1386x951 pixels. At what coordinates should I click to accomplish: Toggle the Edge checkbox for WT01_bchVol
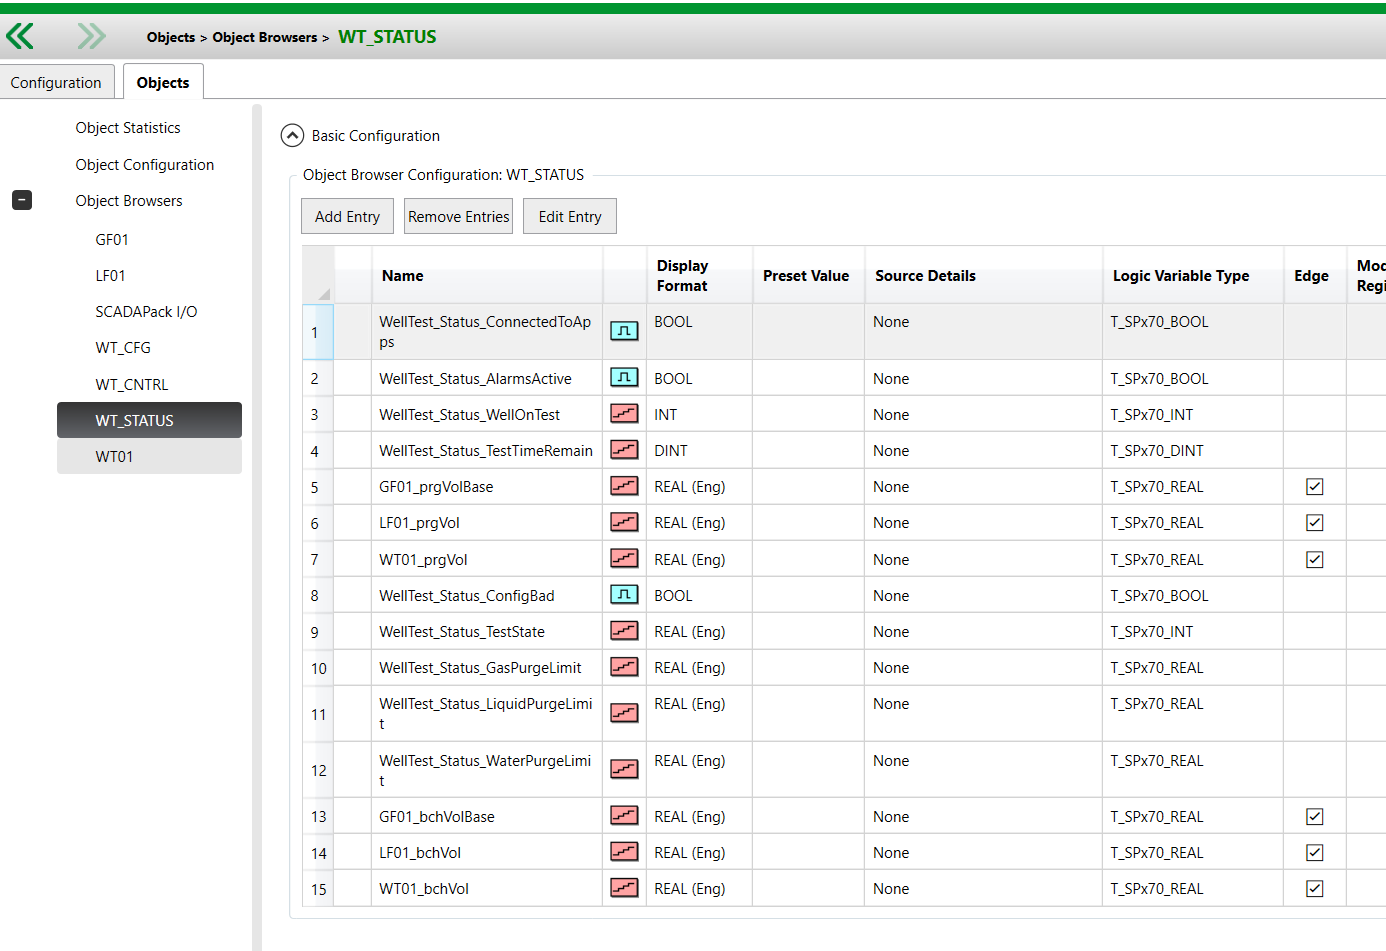1314,889
